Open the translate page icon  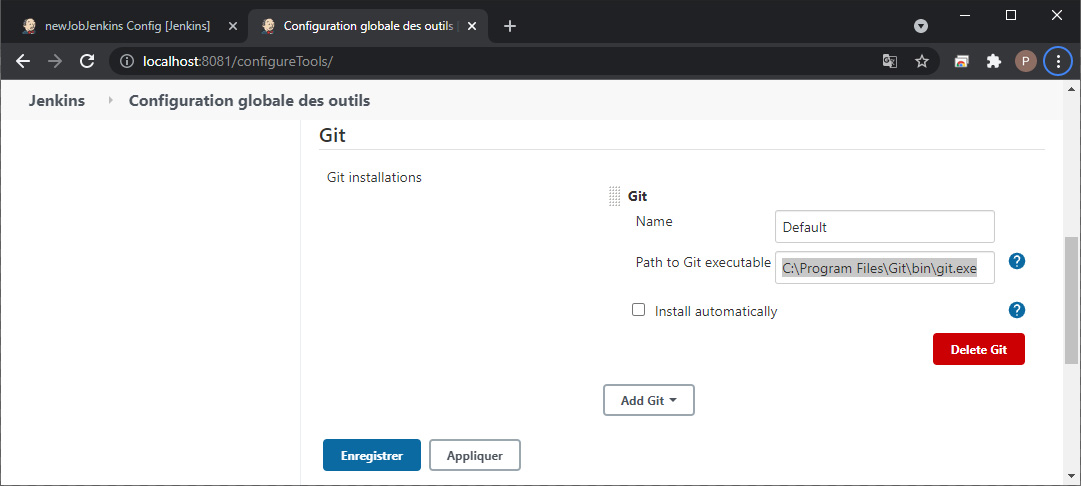coord(890,61)
